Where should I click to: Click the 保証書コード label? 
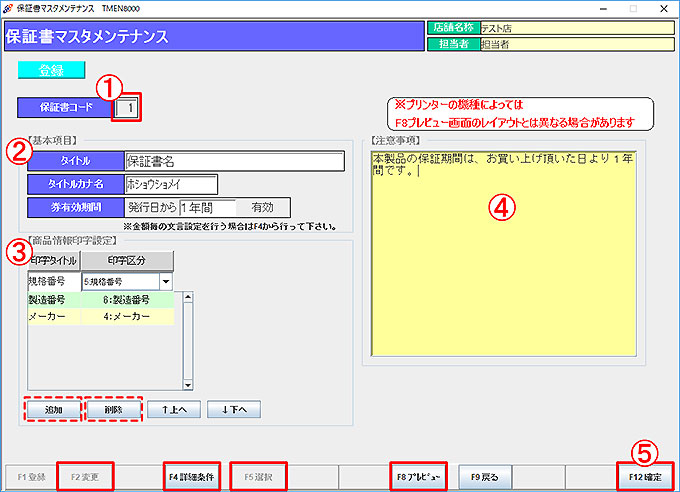click(66, 107)
